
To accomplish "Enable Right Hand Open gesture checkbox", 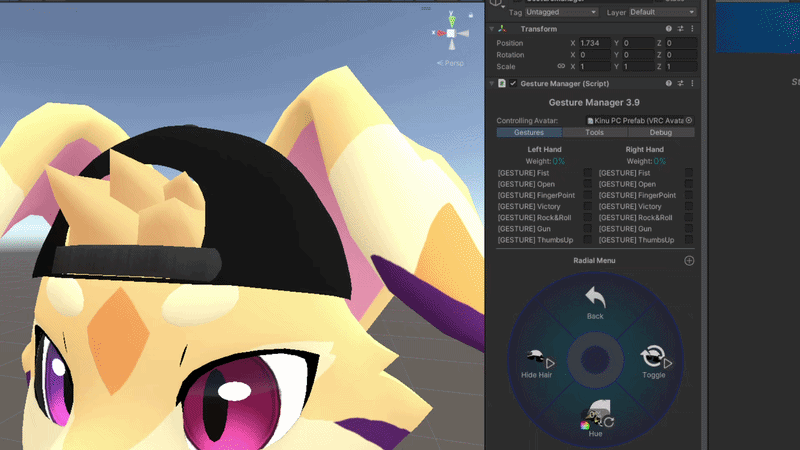I will [689, 184].
